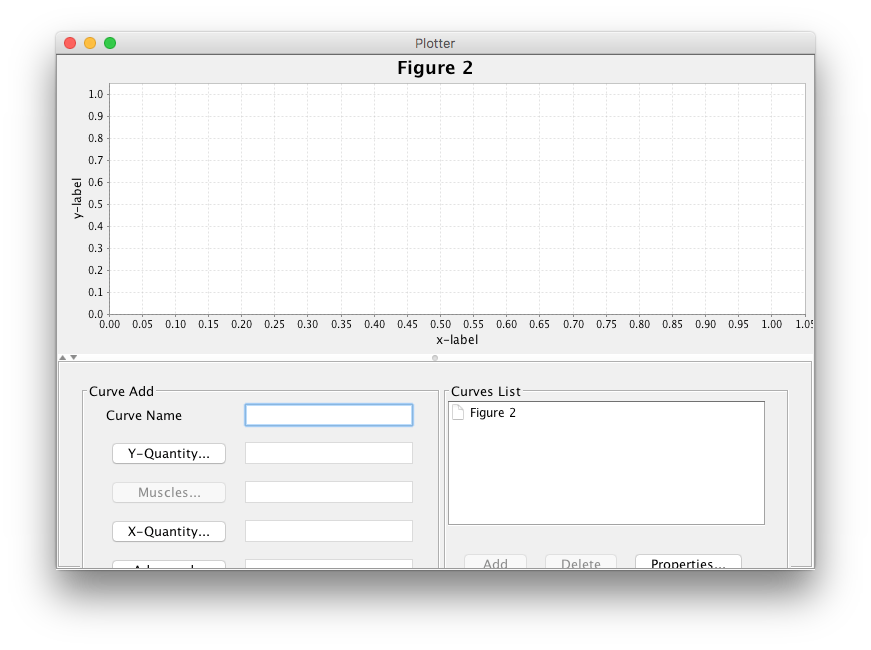Click the x-label axis label
Screen dimensions: 871x650
(x=457, y=338)
